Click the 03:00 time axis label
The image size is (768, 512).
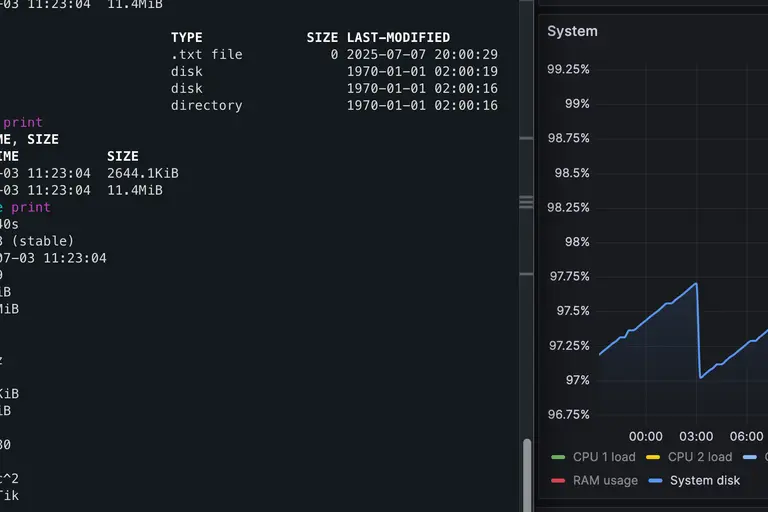tap(696, 436)
